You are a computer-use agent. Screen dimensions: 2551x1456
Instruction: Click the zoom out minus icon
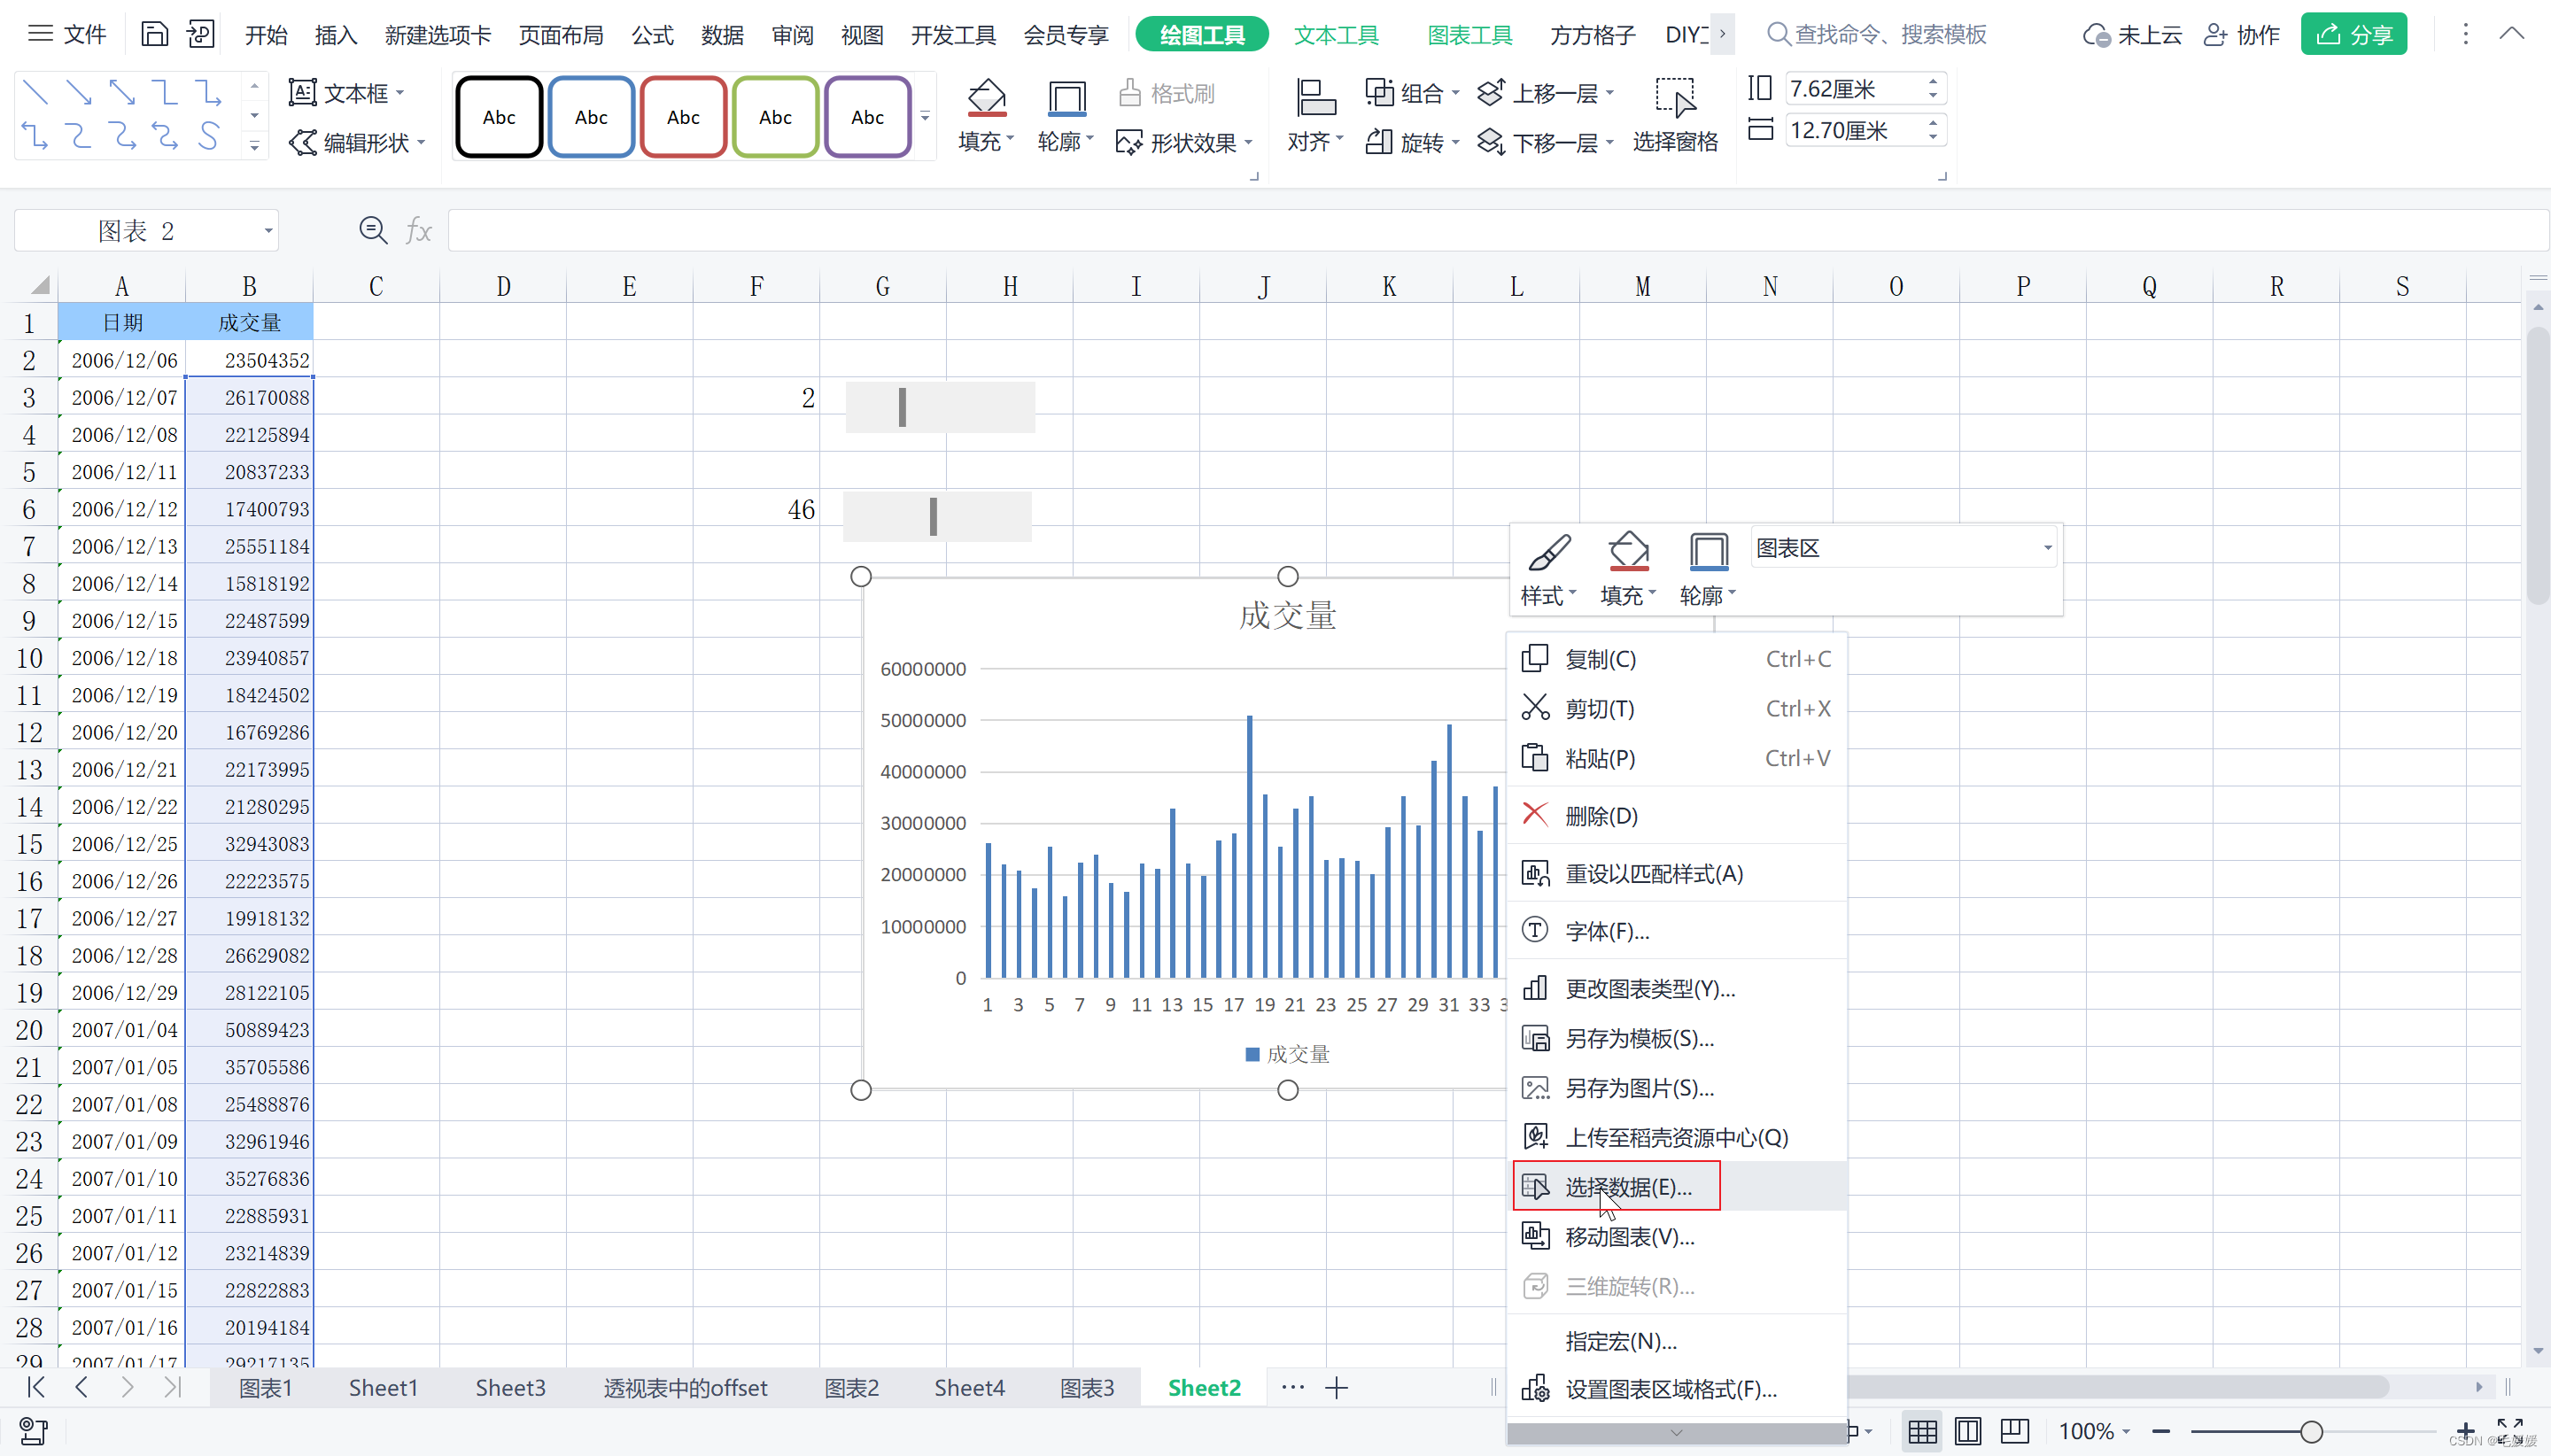[2161, 1431]
